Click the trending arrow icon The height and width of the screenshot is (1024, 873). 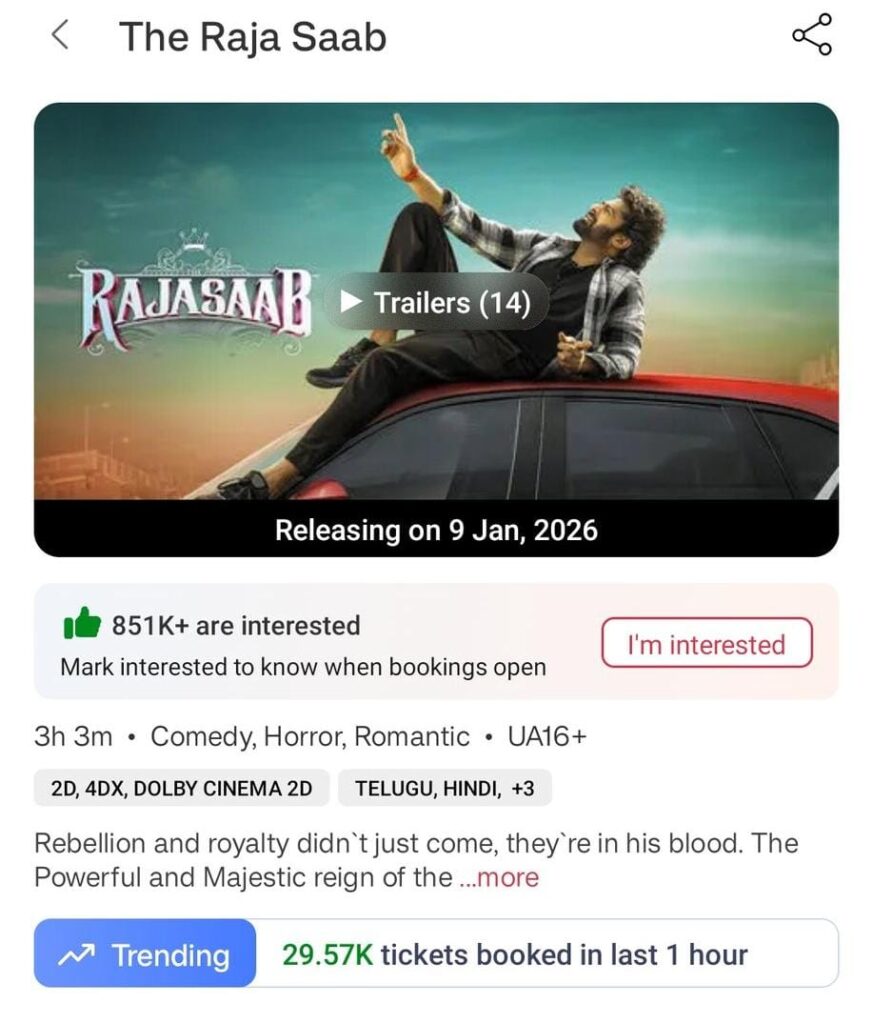pos(77,955)
